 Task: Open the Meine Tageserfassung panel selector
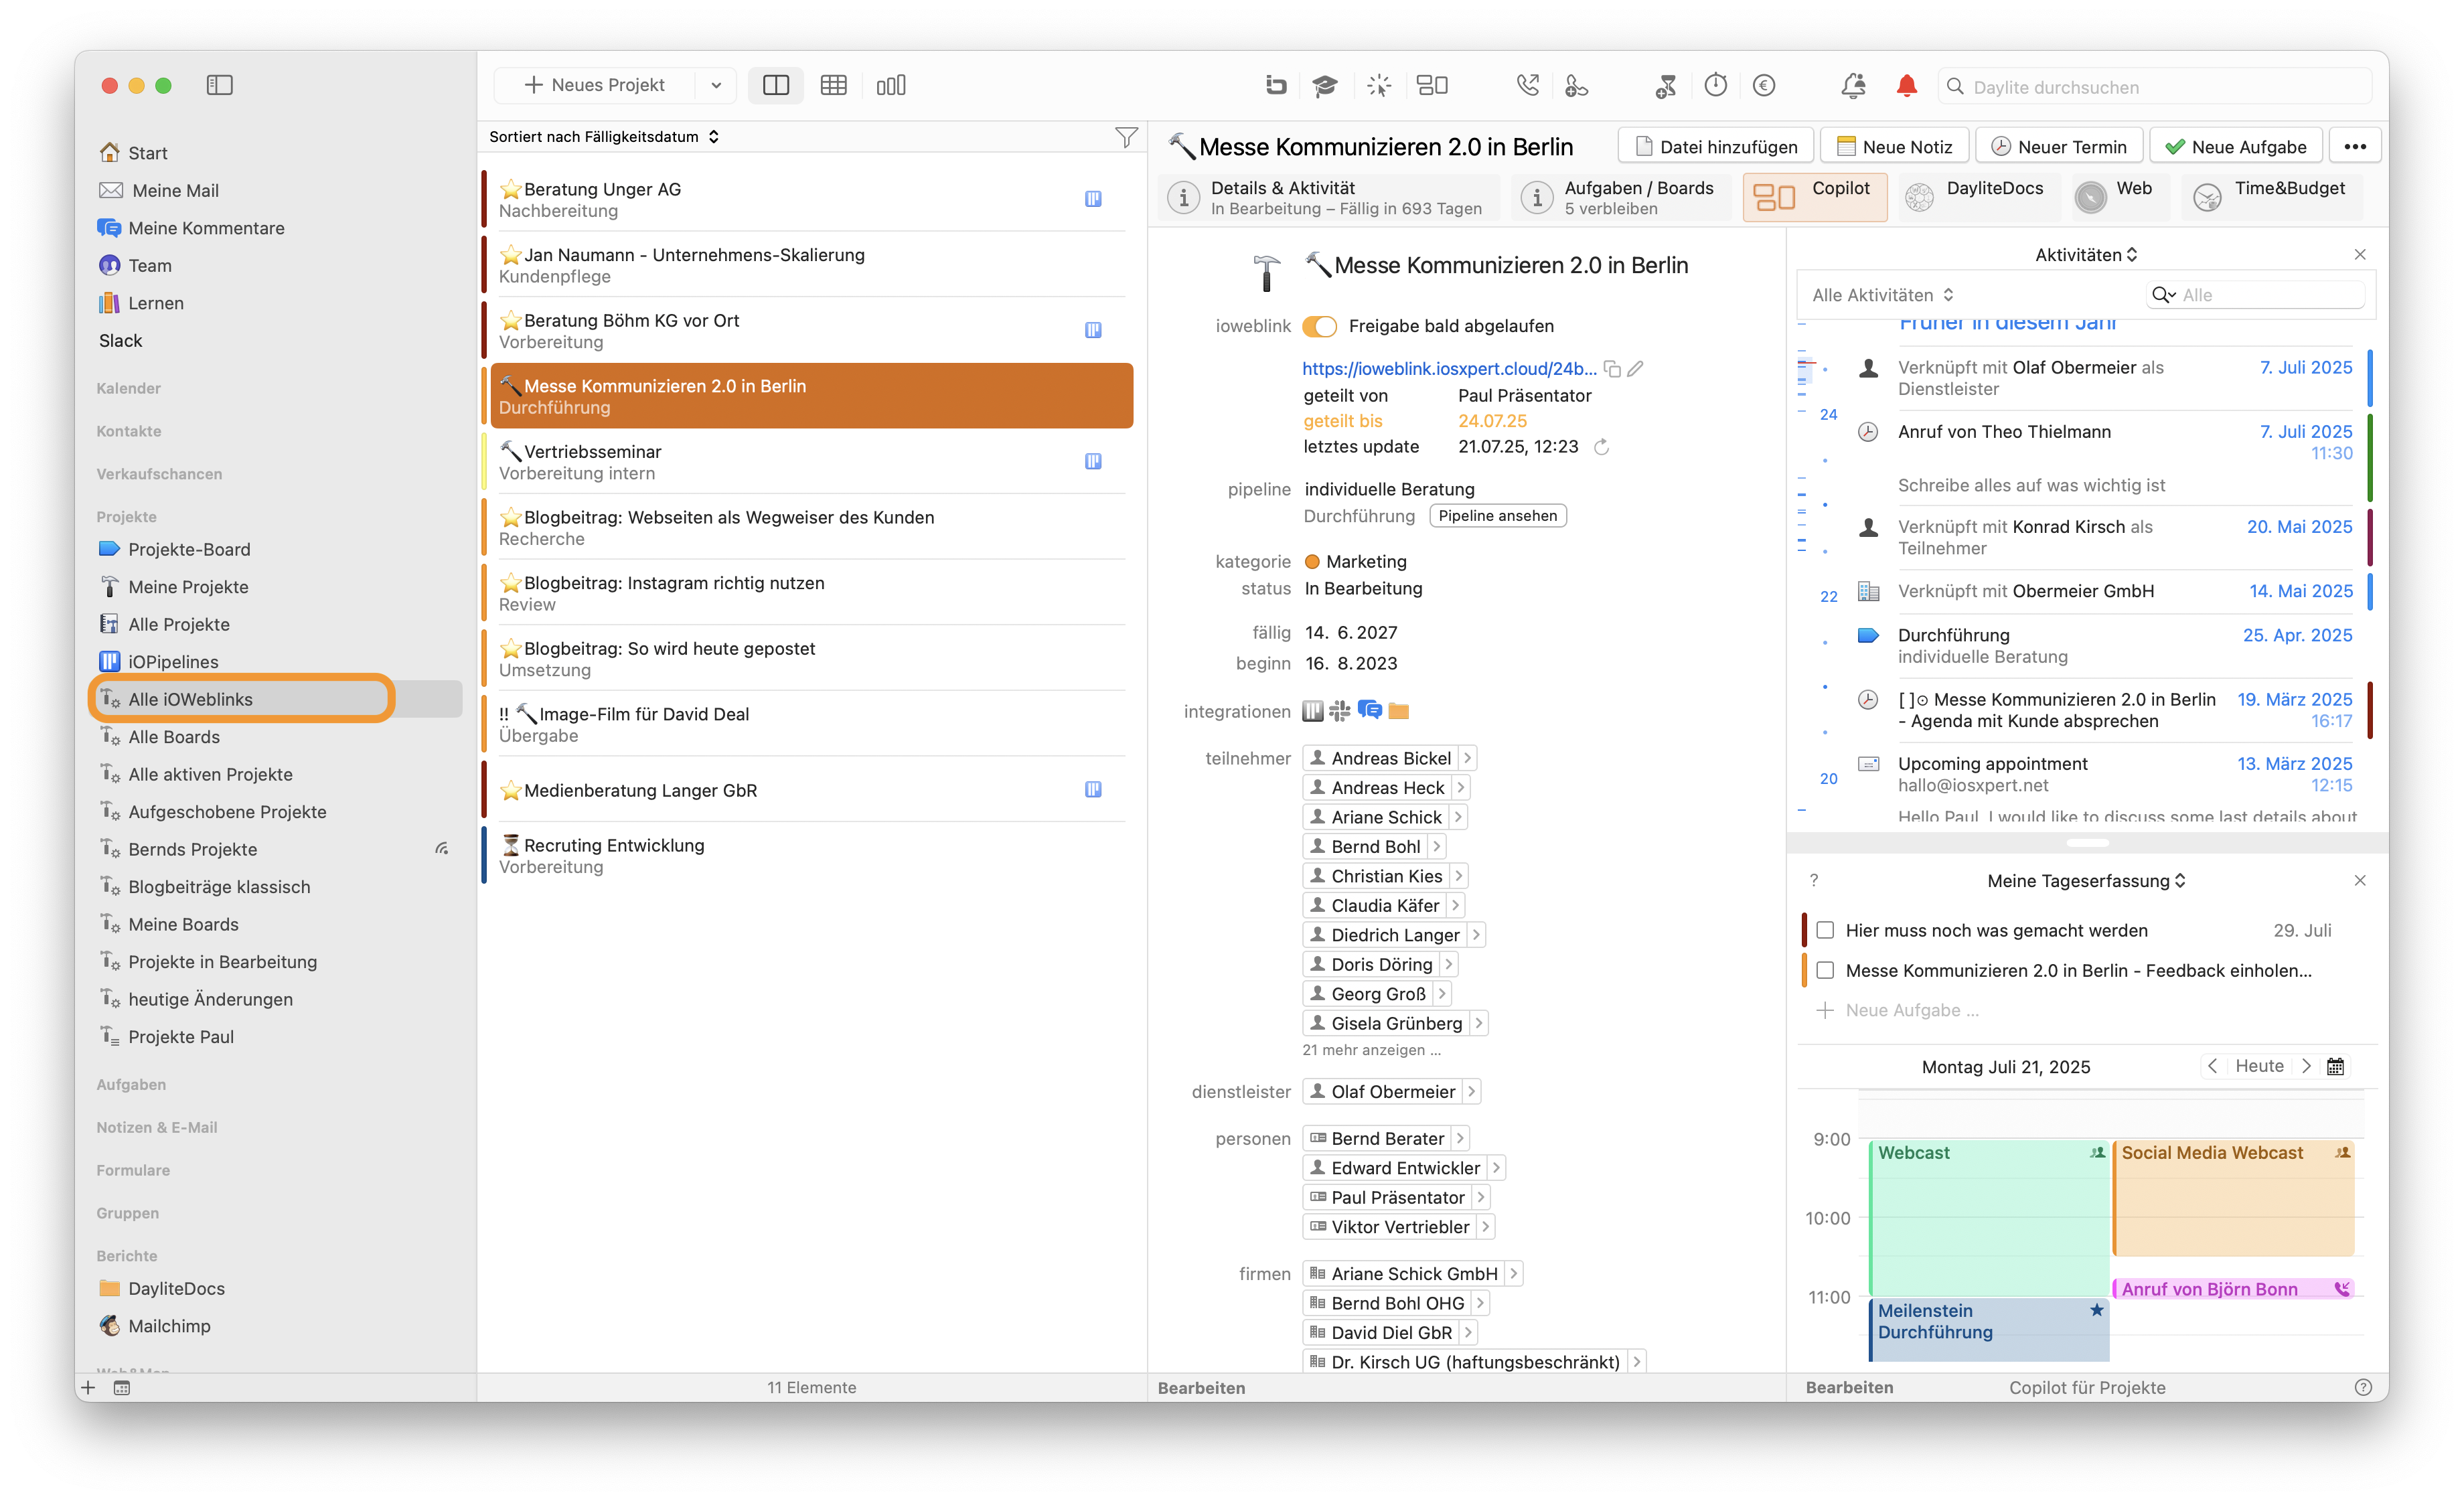click(x=2086, y=881)
